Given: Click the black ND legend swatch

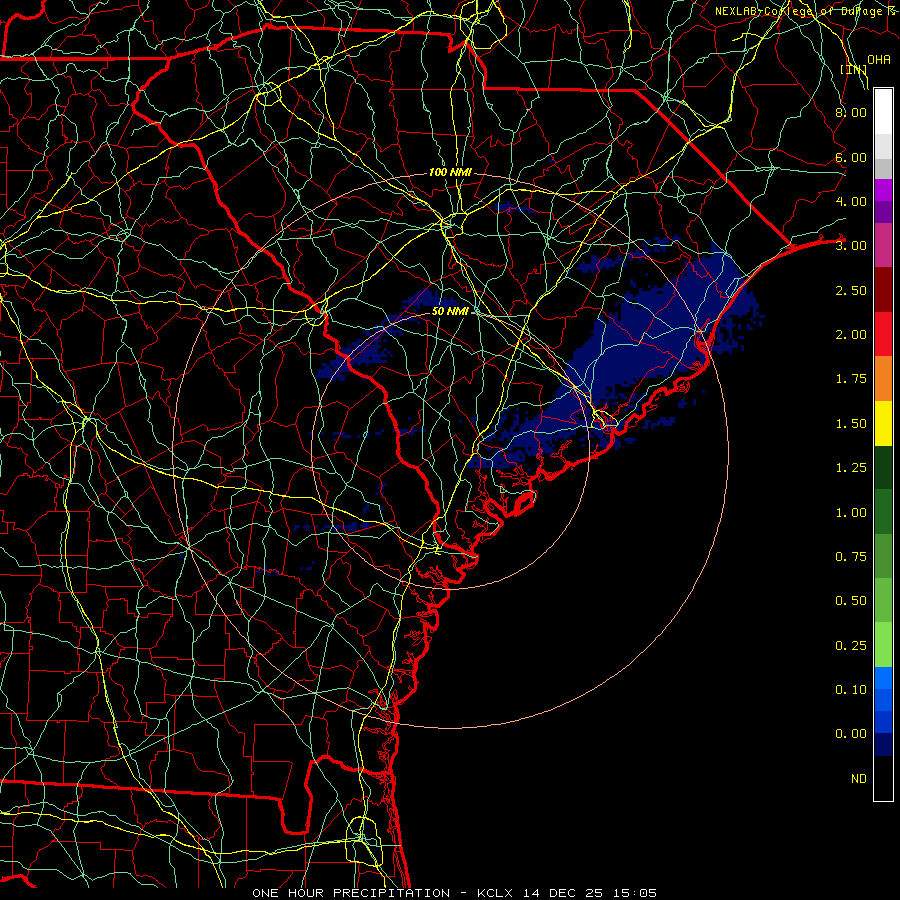Looking at the screenshot, I should click(x=883, y=778).
